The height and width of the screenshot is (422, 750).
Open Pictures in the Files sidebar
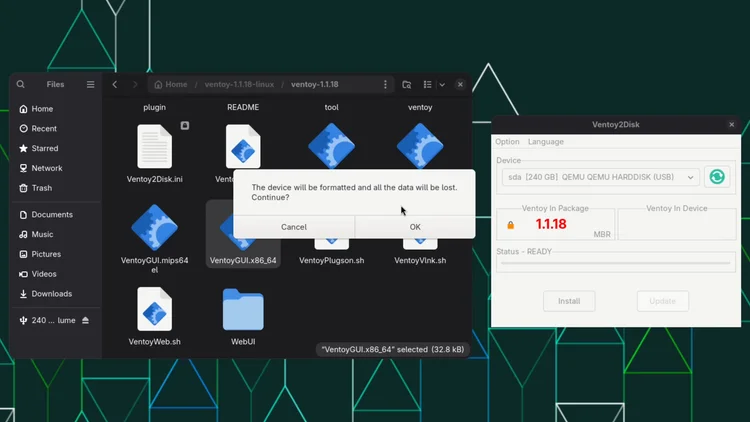click(x=55, y=254)
